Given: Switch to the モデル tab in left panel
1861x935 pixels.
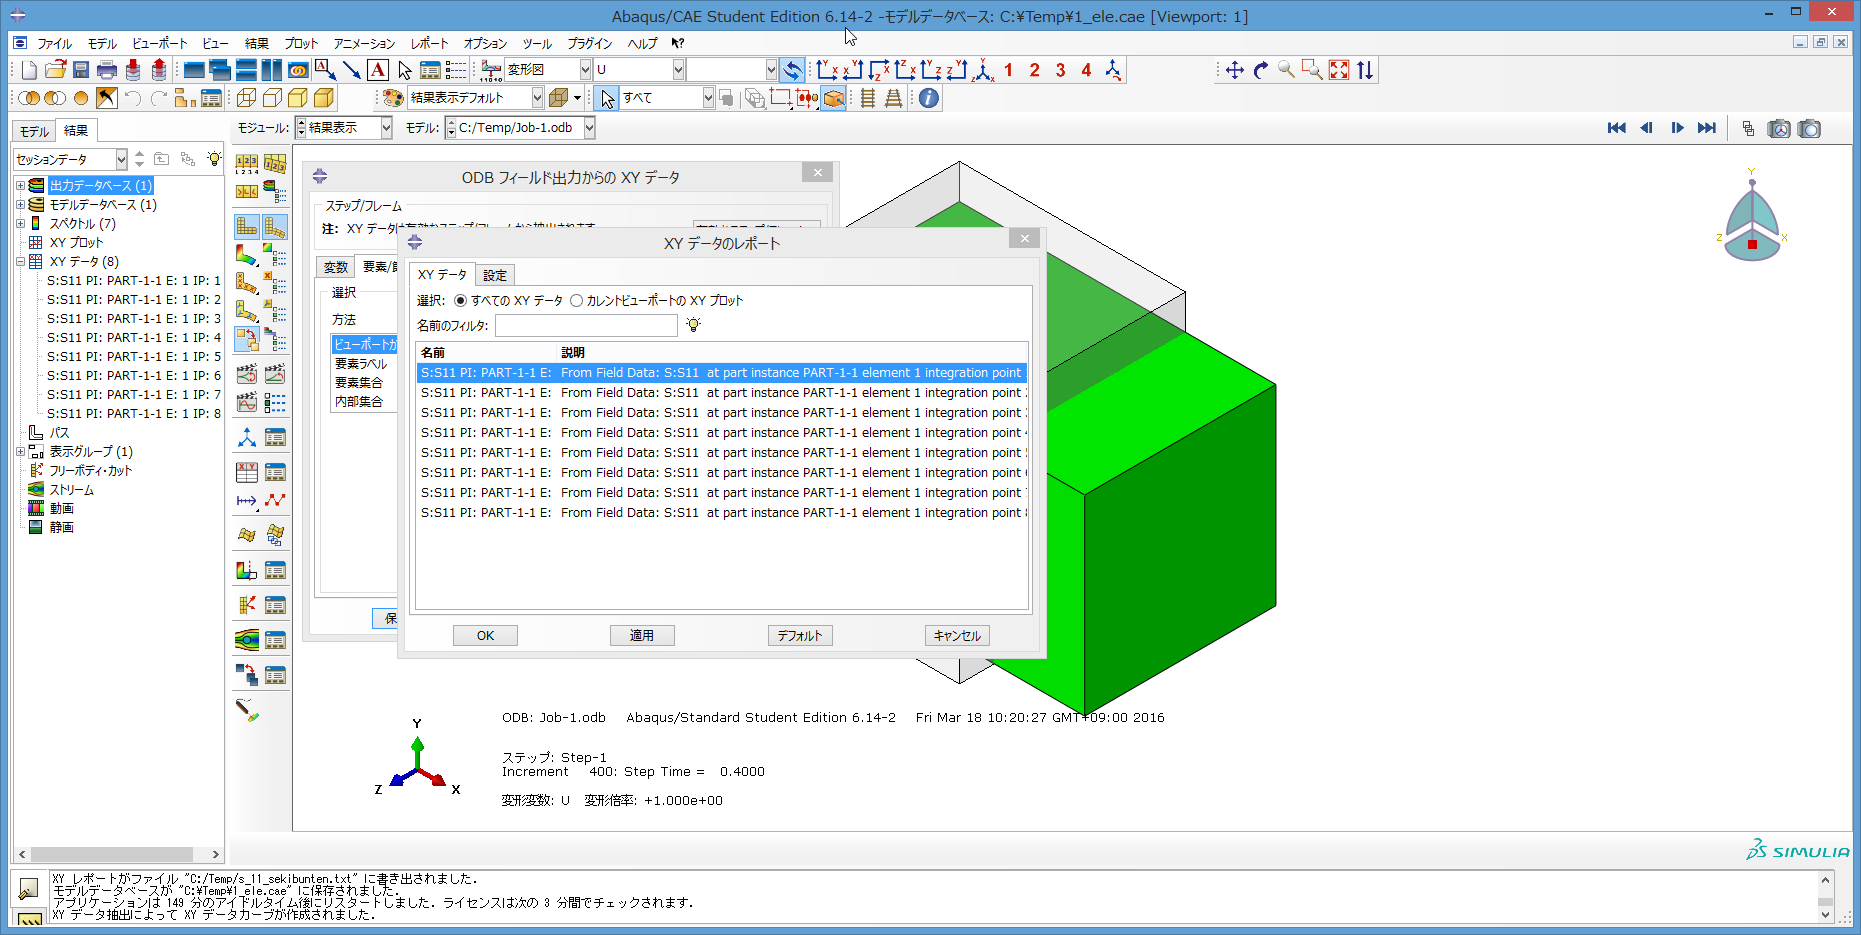Looking at the screenshot, I should click(34, 131).
